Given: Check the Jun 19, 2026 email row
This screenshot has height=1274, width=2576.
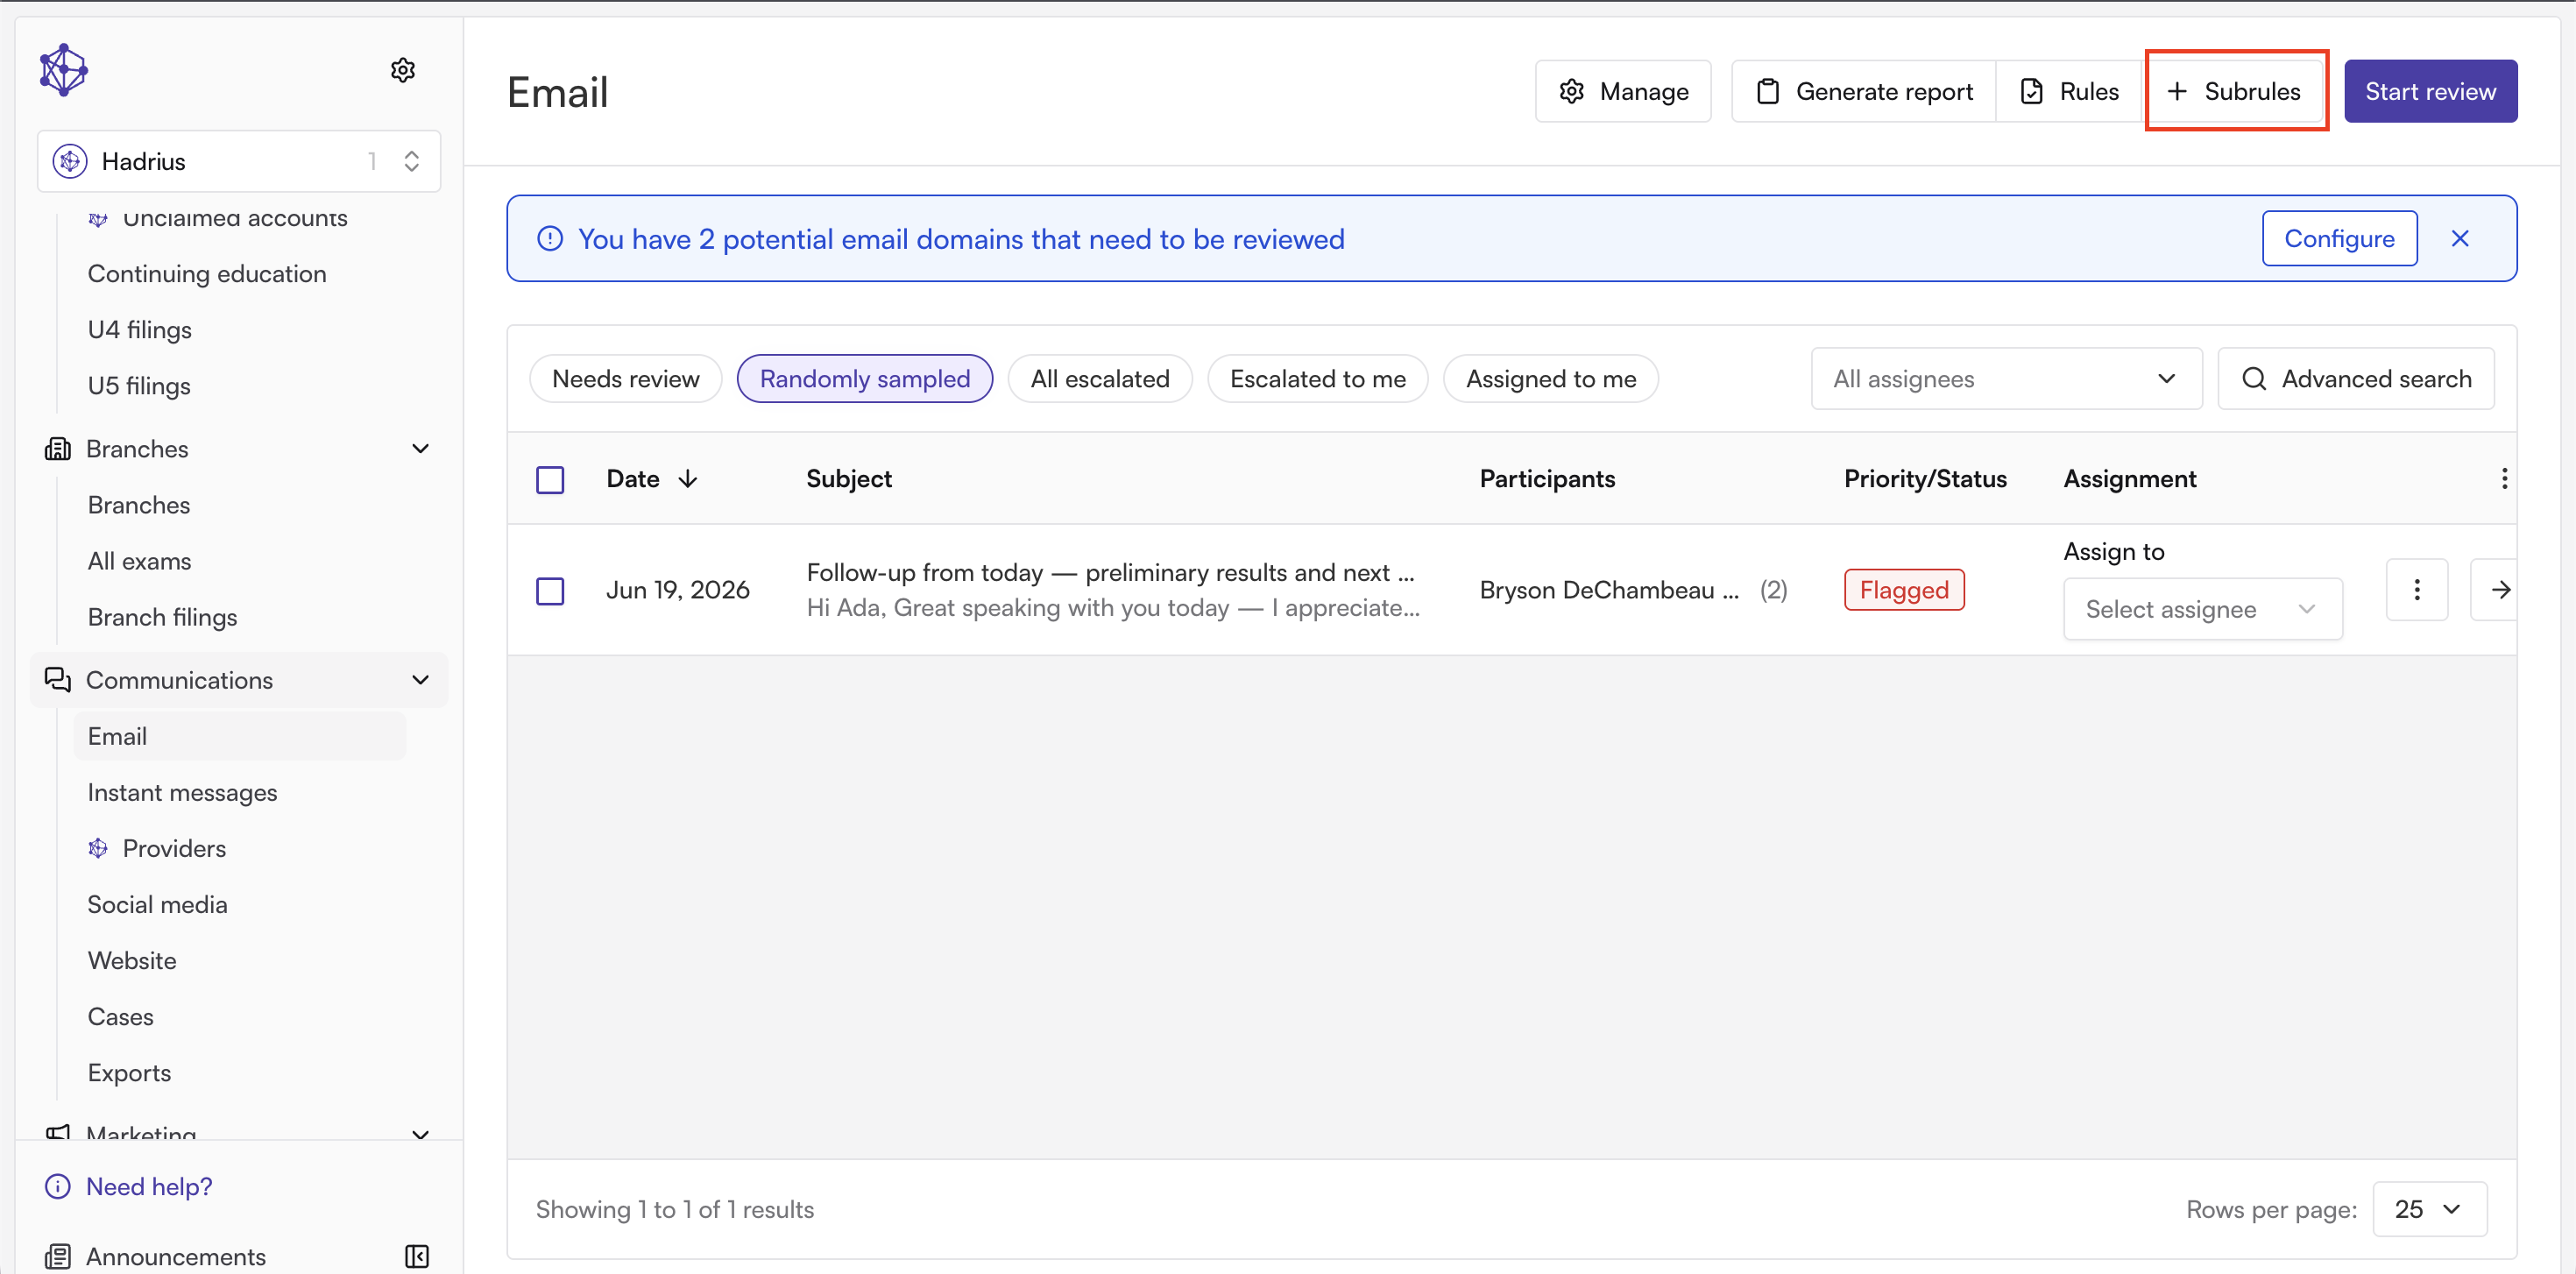Looking at the screenshot, I should (x=550, y=591).
